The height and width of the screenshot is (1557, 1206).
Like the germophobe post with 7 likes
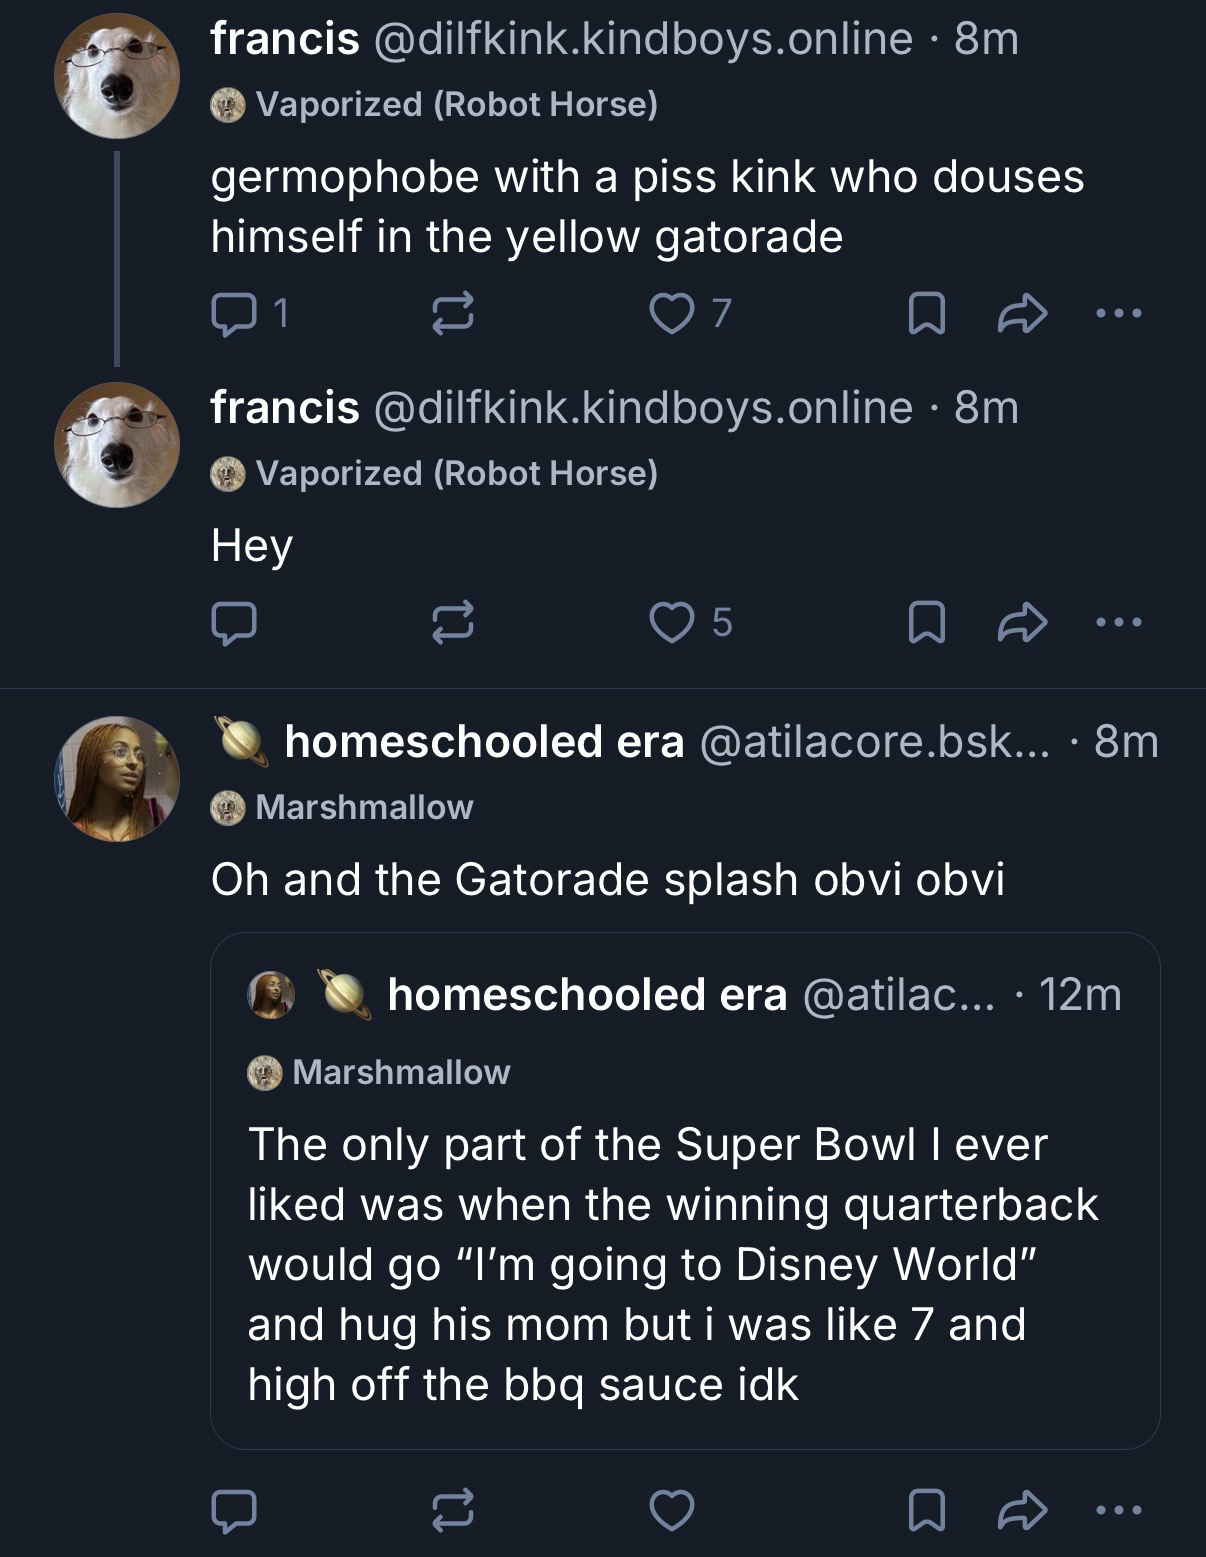coord(671,315)
